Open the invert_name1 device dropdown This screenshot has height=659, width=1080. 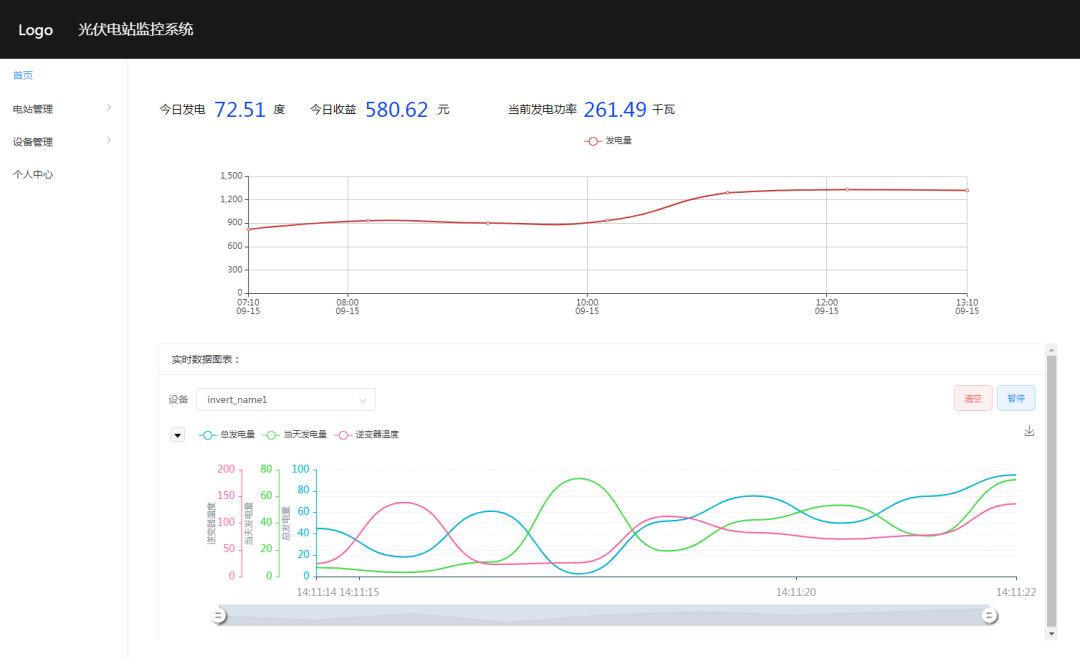(285, 398)
